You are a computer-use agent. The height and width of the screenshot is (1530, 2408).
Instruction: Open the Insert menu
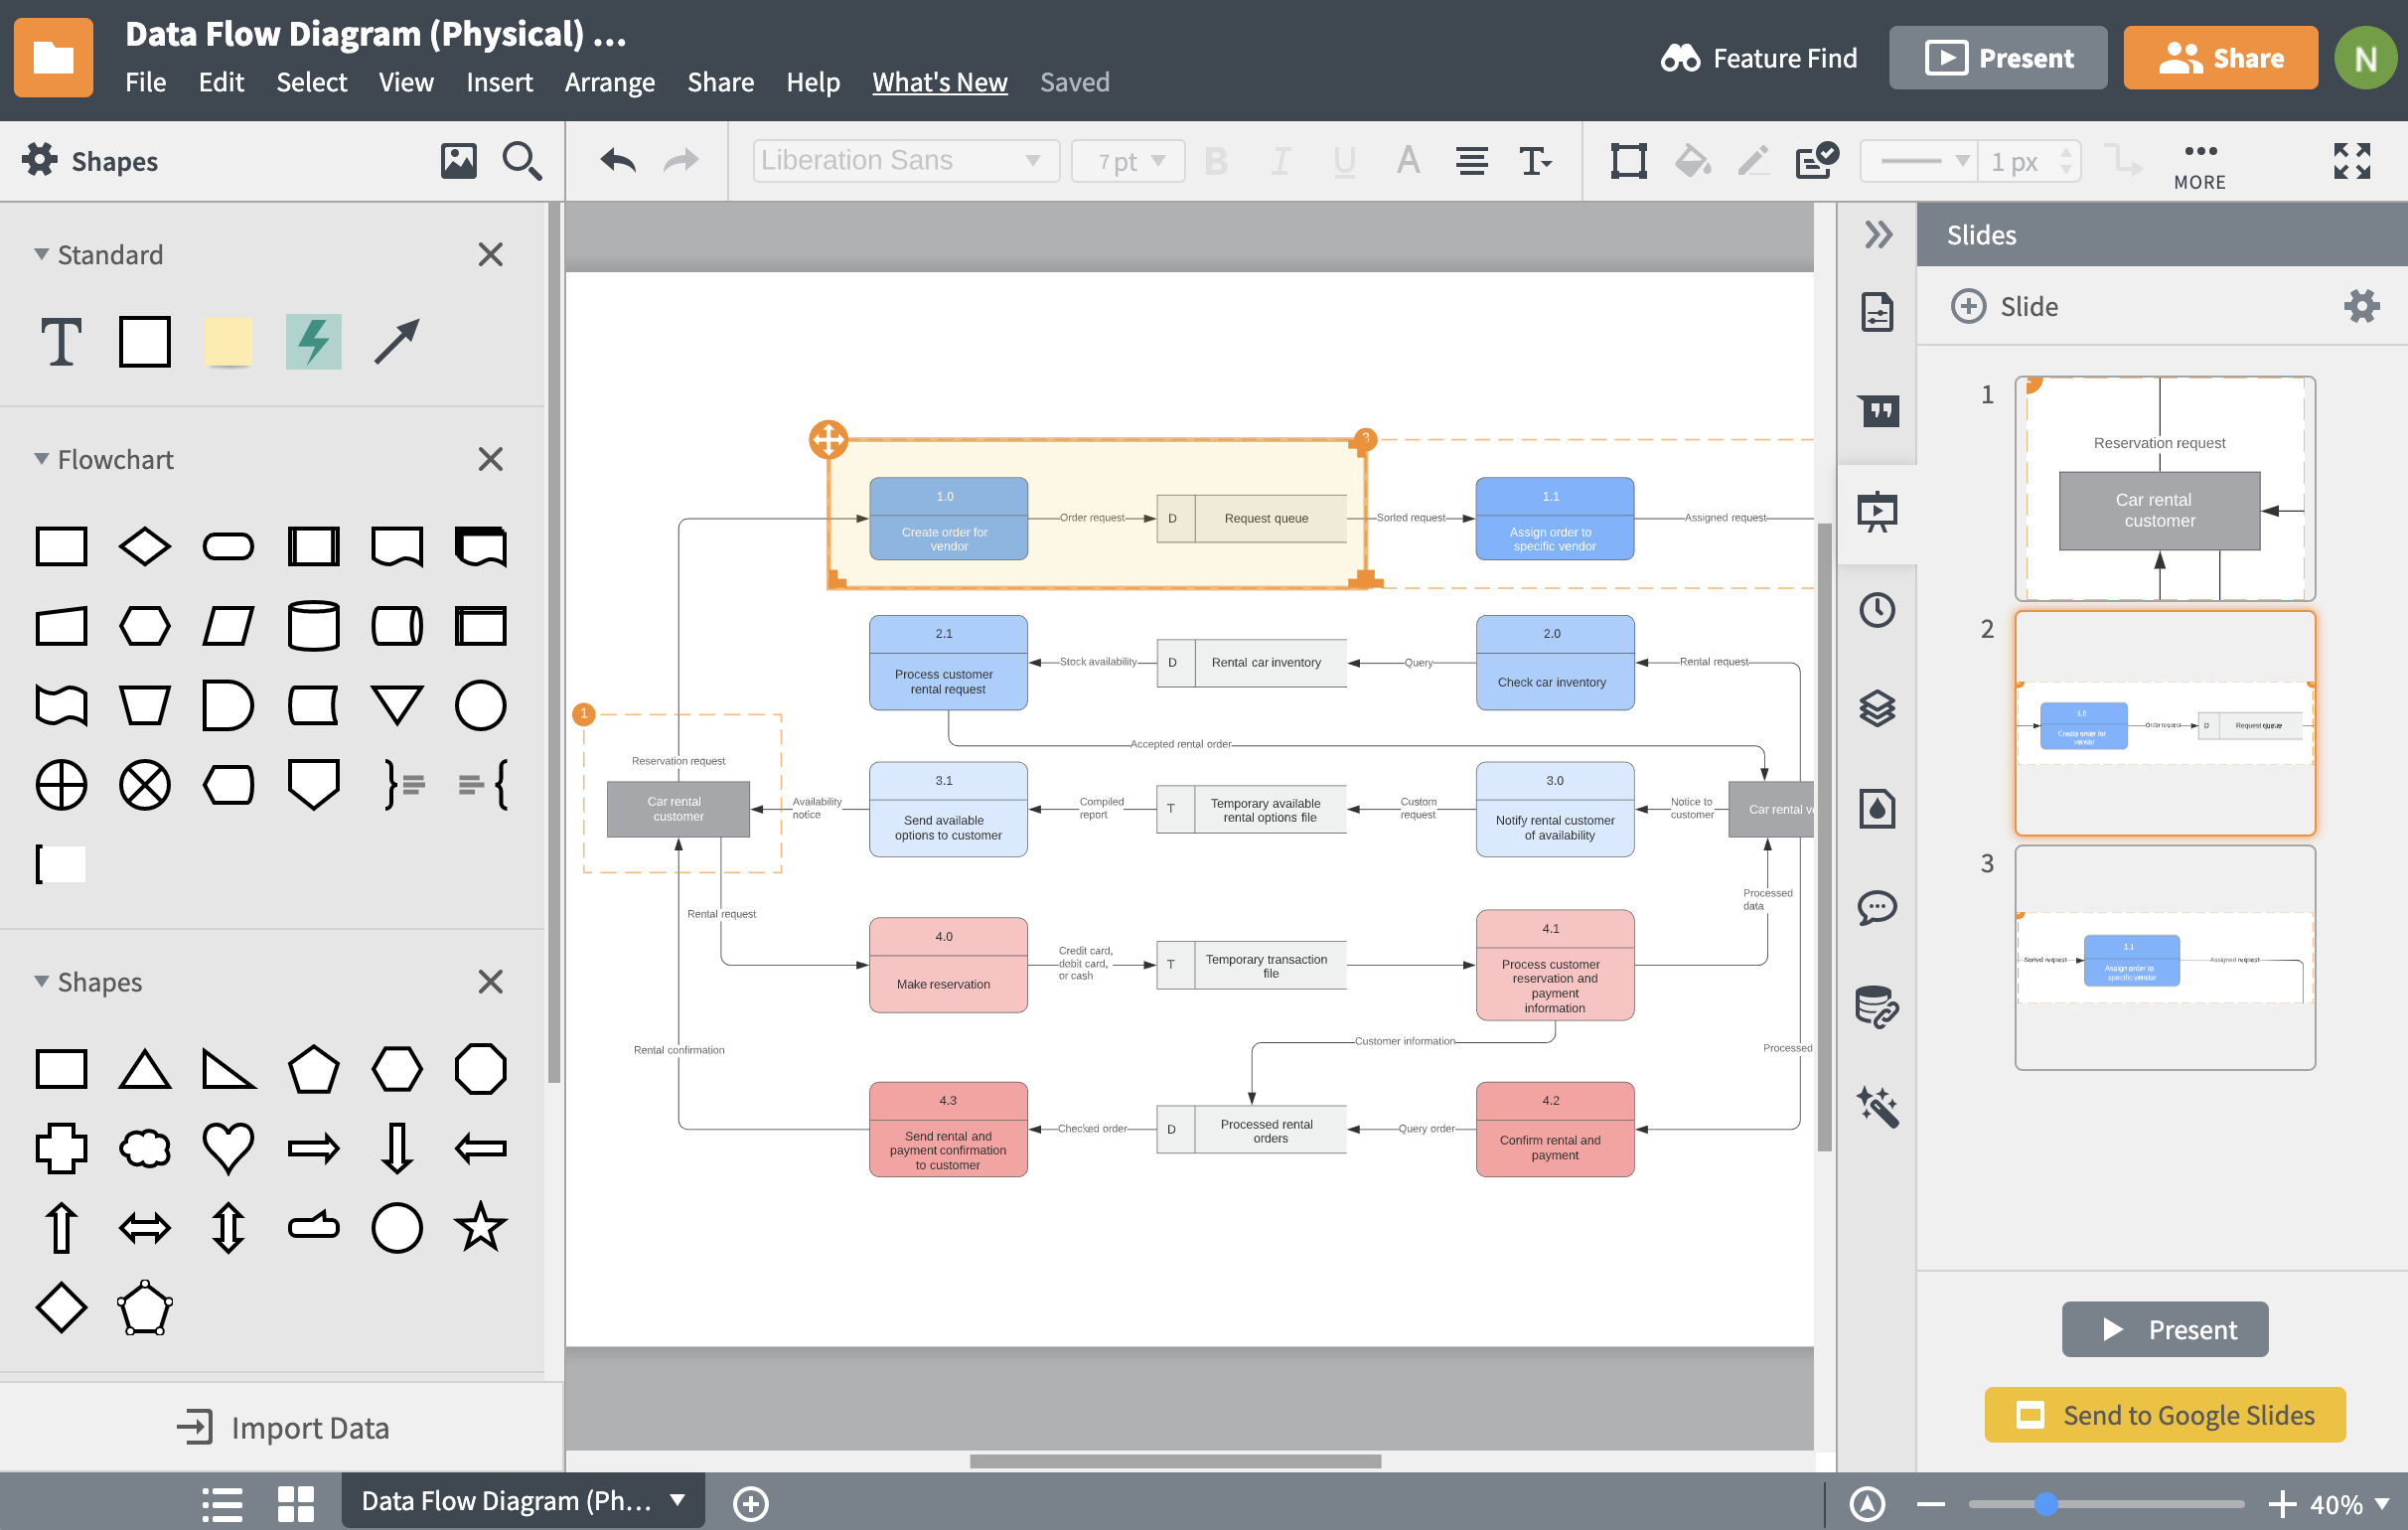[500, 82]
